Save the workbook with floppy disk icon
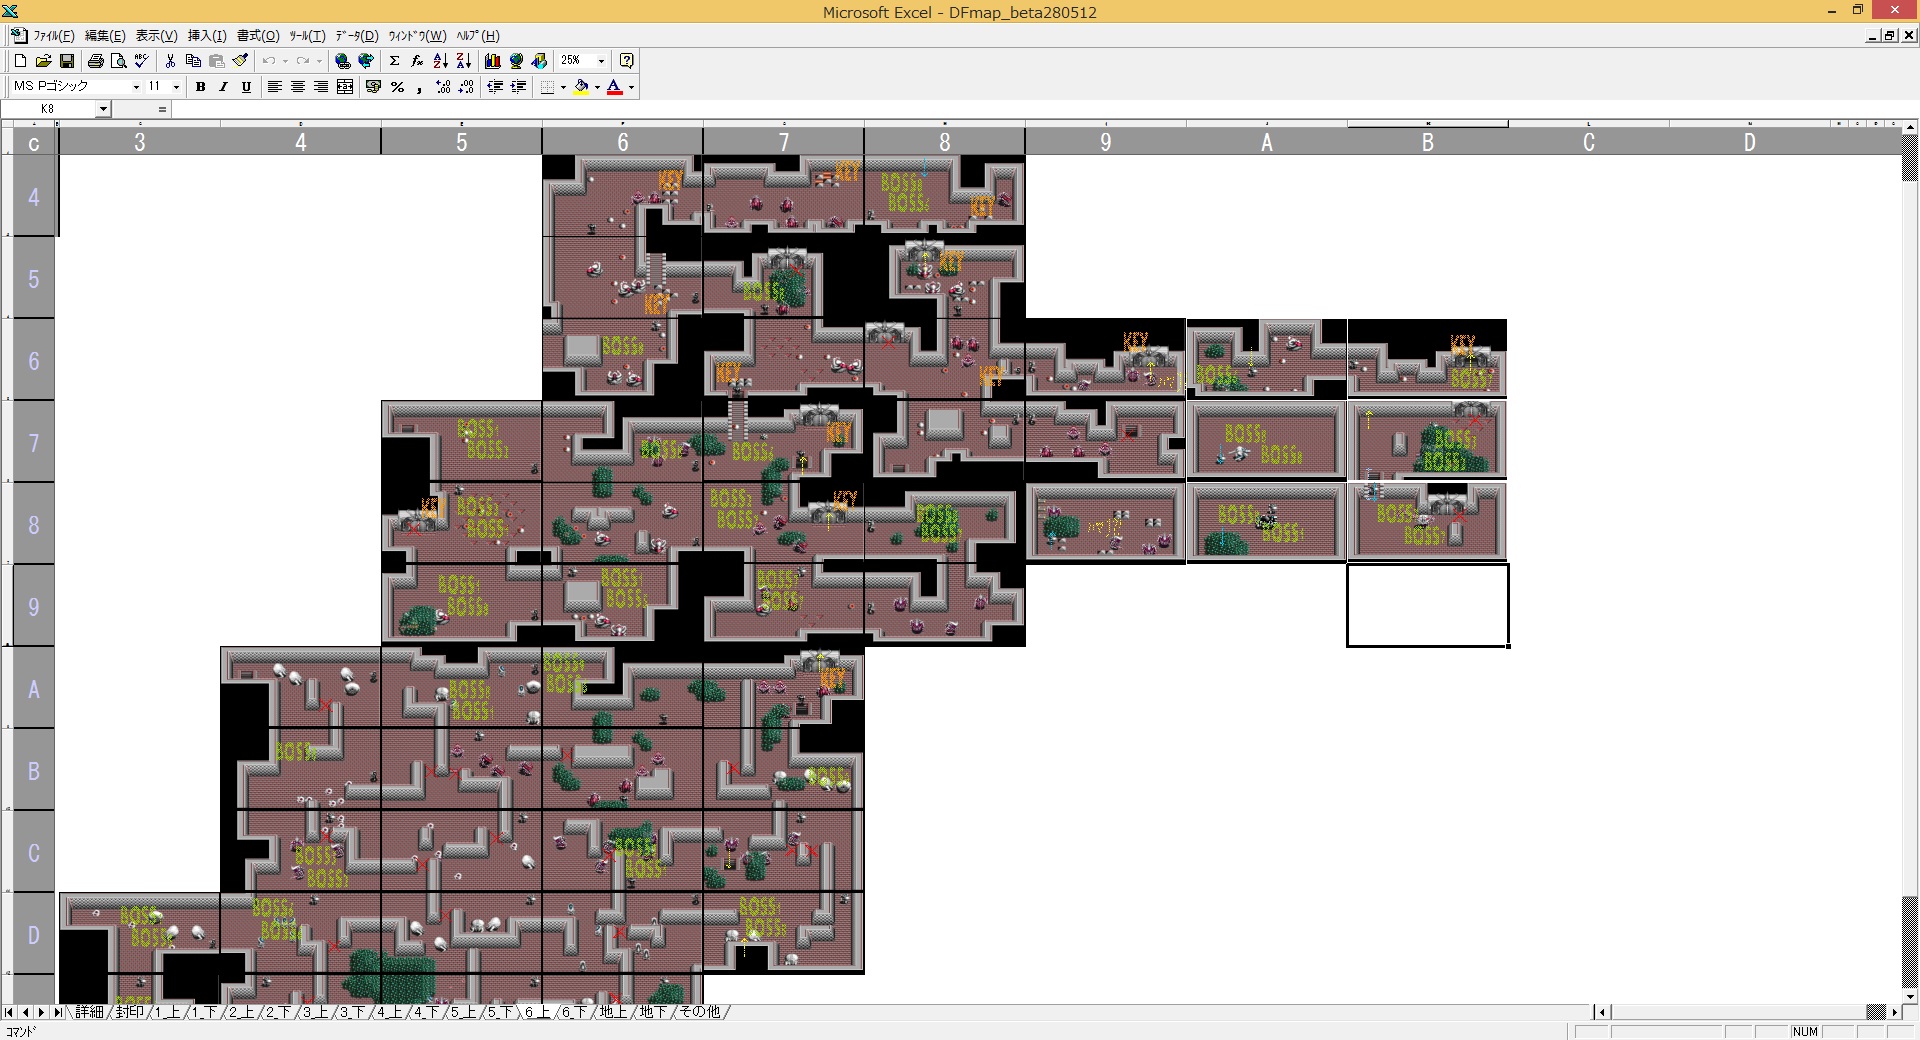The height and width of the screenshot is (1040, 1920). (67, 61)
